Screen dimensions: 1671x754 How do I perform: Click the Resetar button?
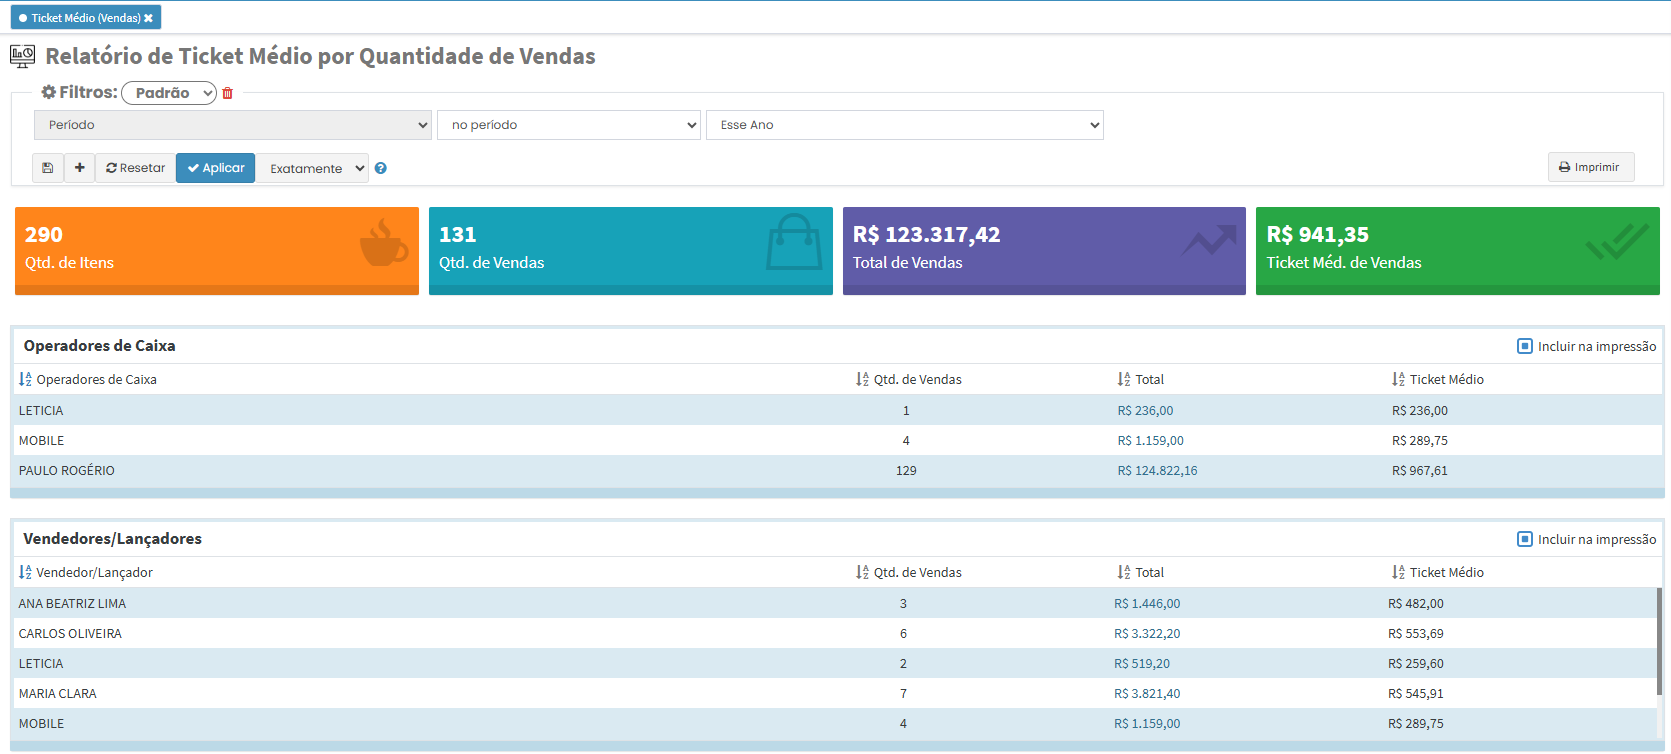[135, 168]
